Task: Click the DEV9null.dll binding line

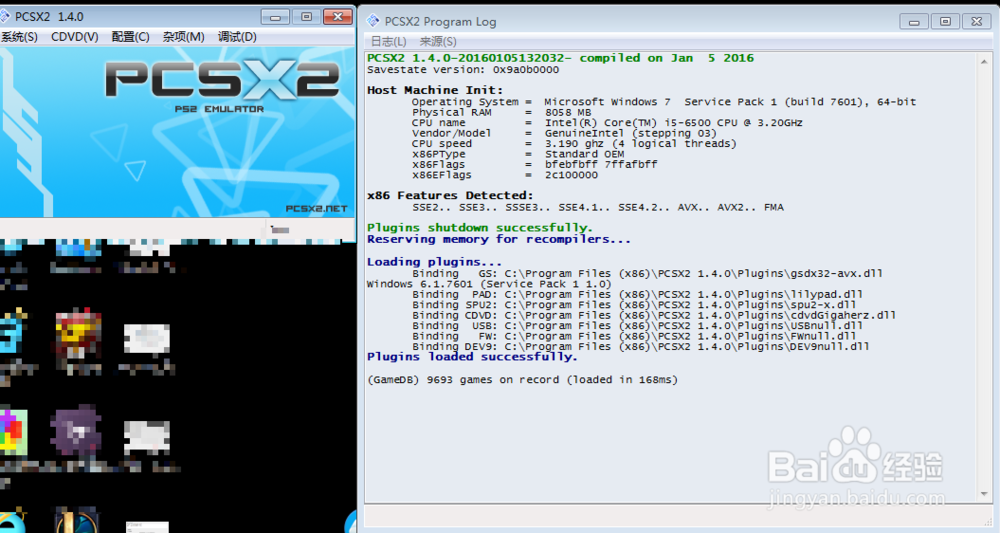Action: point(640,346)
